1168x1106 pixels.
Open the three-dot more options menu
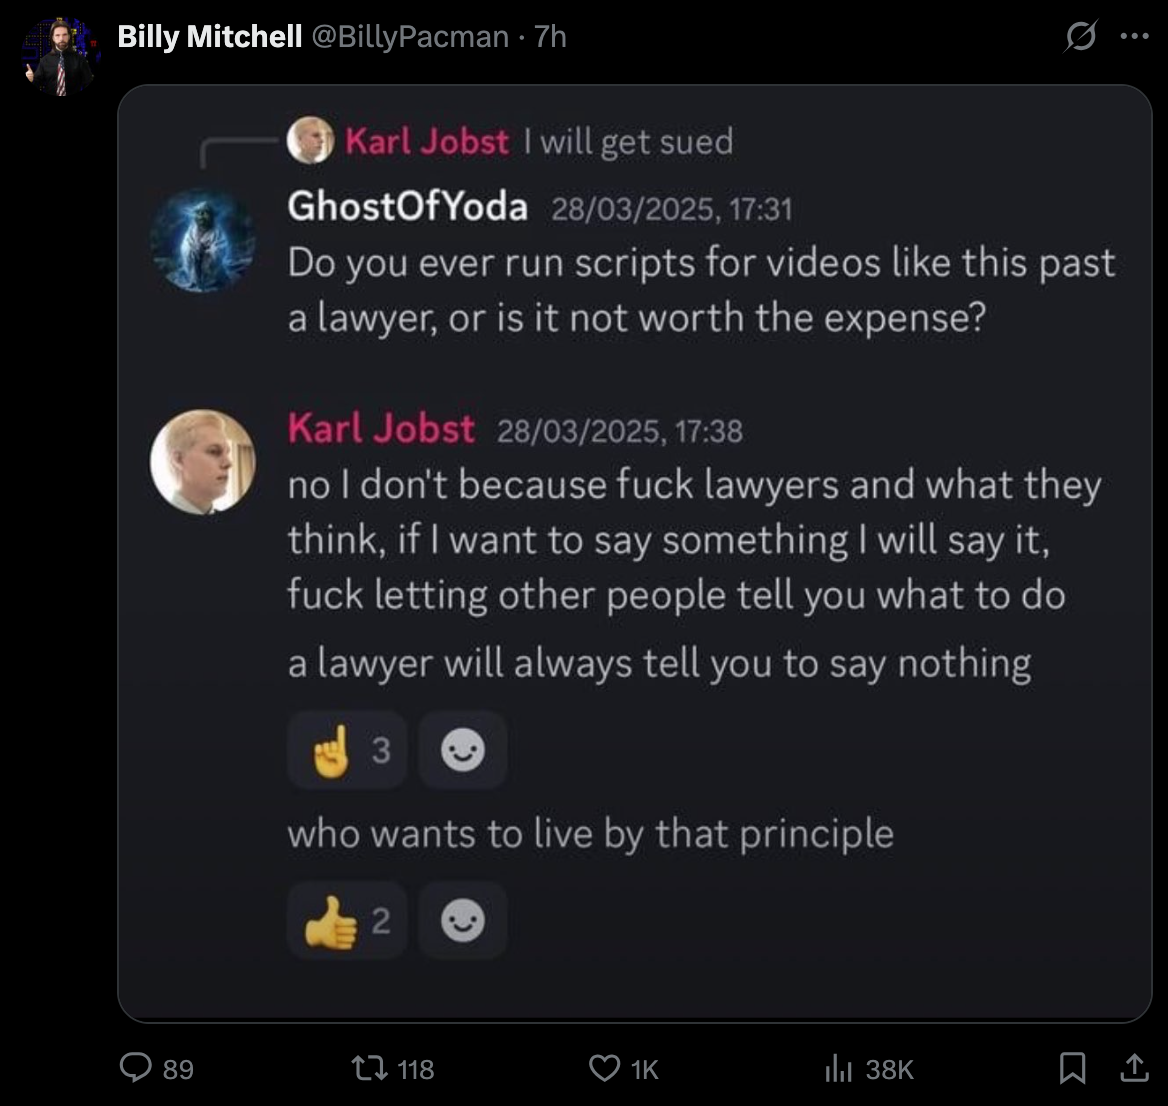pyautogui.click(x=1135, y=38)
